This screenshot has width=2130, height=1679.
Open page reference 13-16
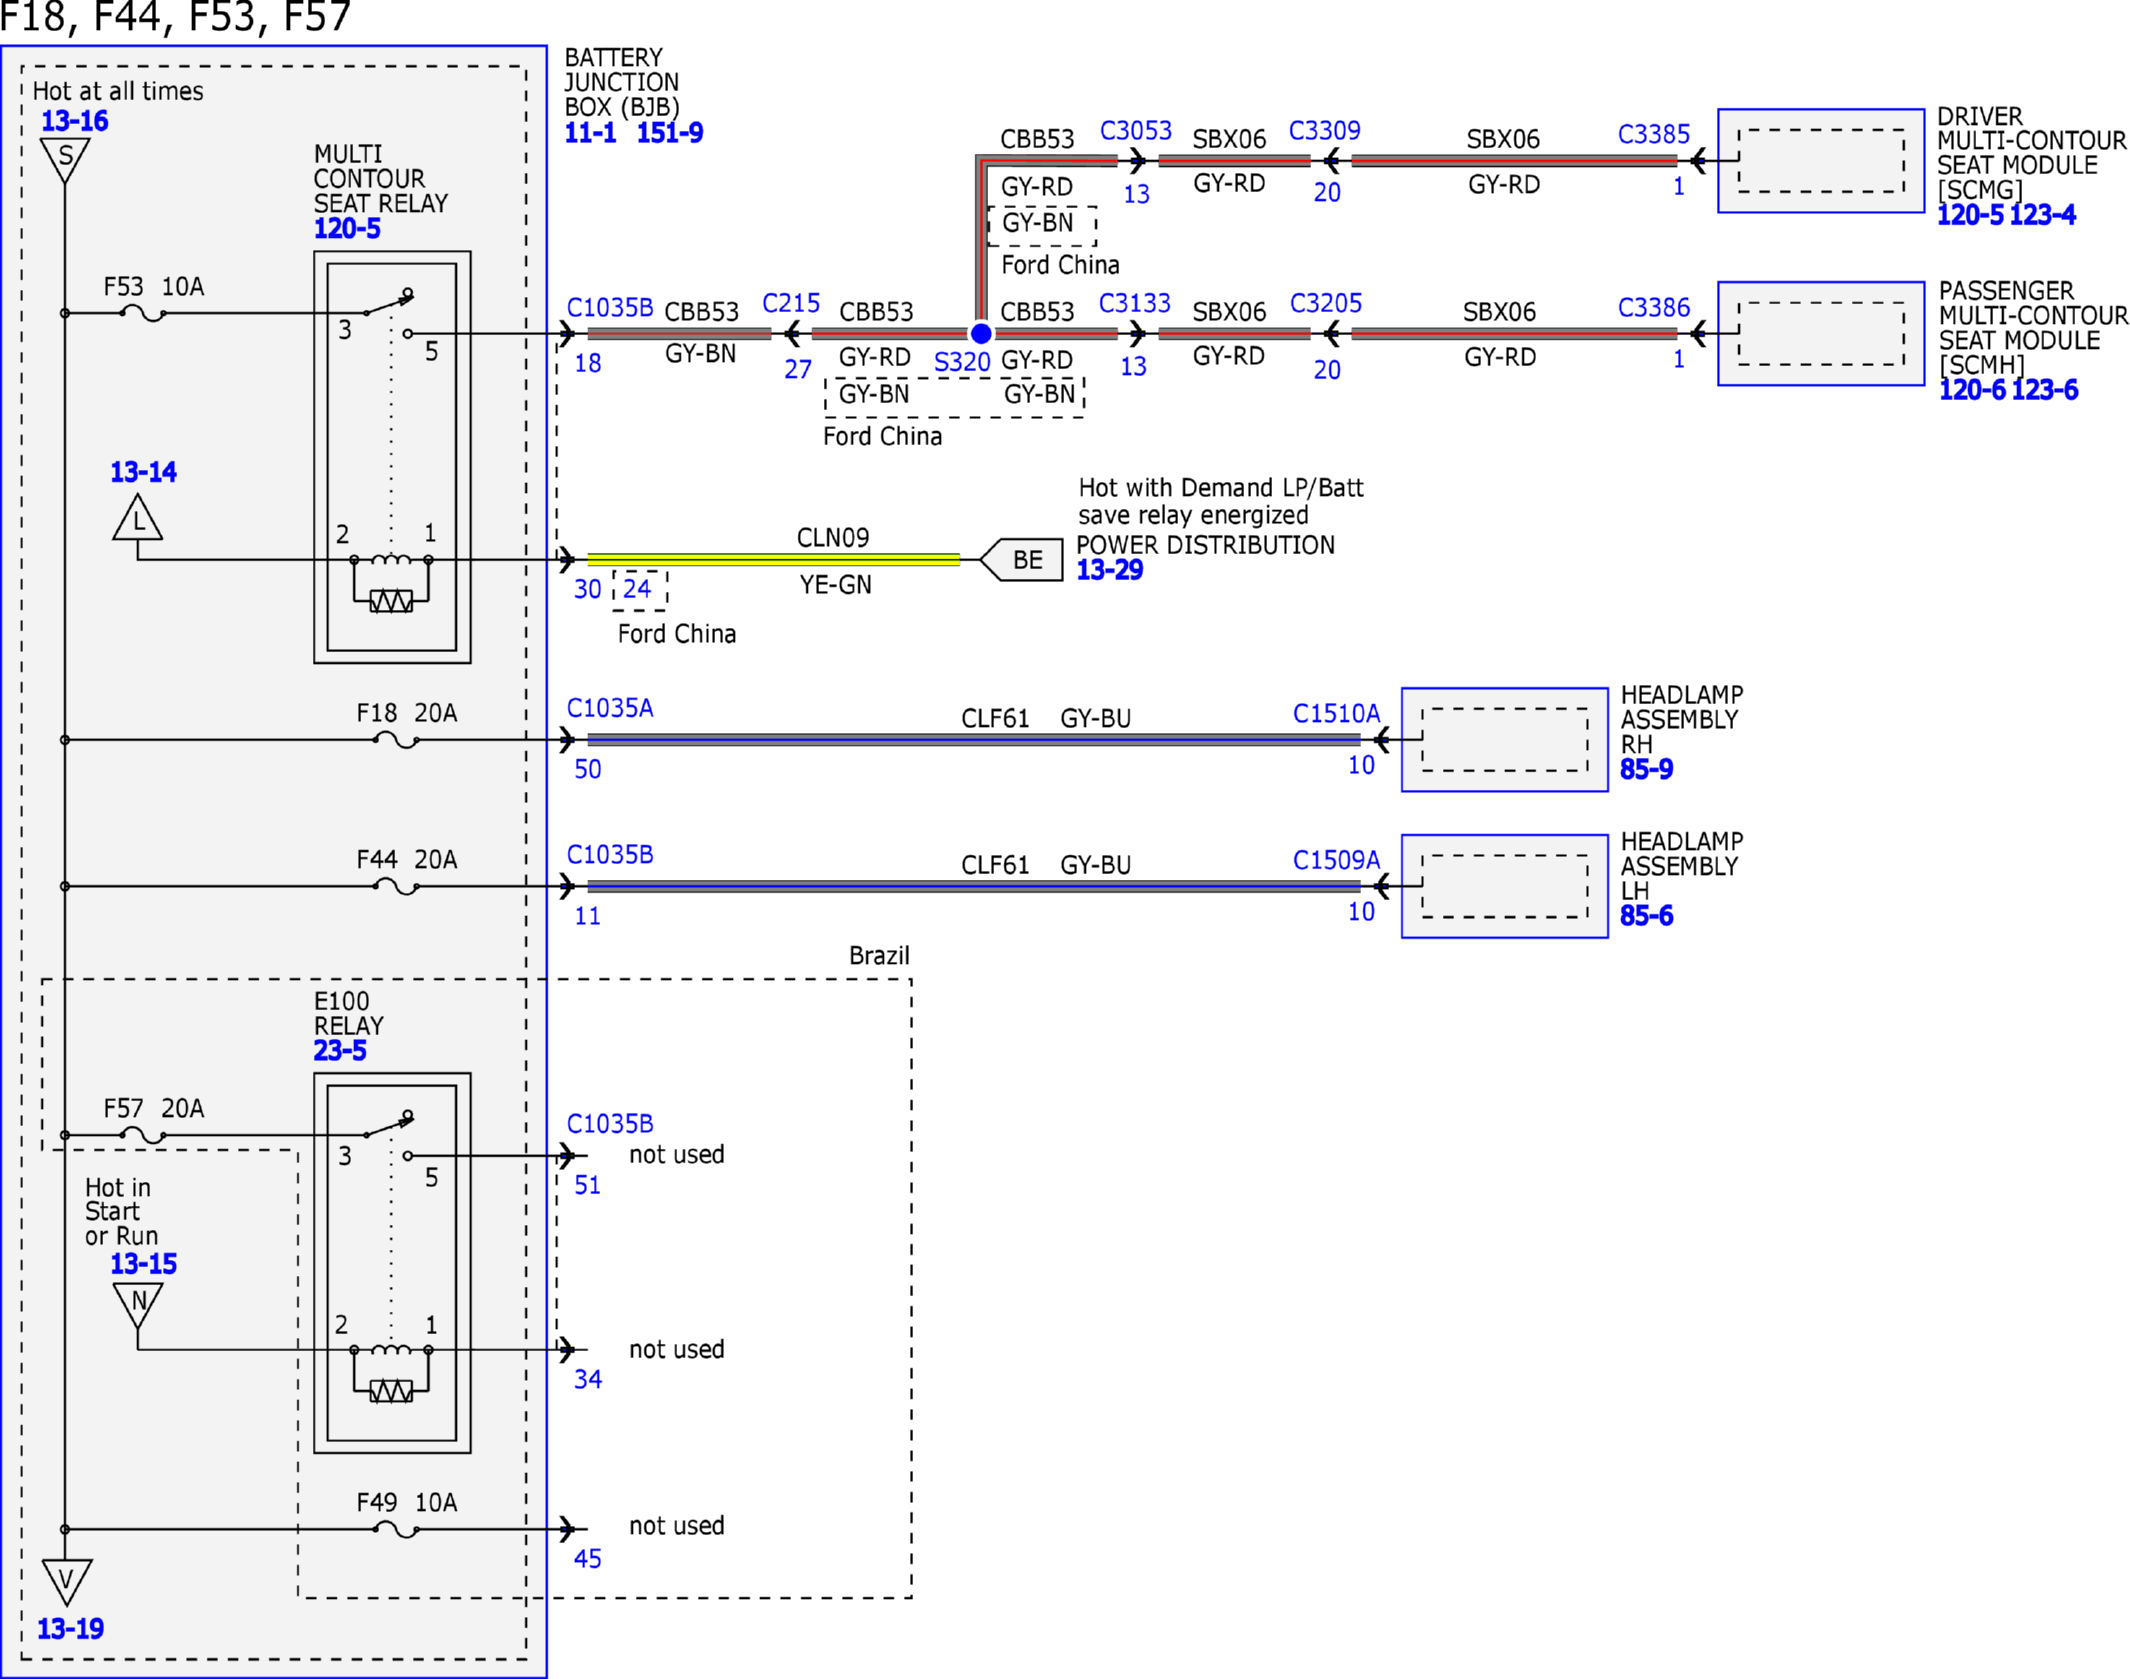click(x=74, y=121)
